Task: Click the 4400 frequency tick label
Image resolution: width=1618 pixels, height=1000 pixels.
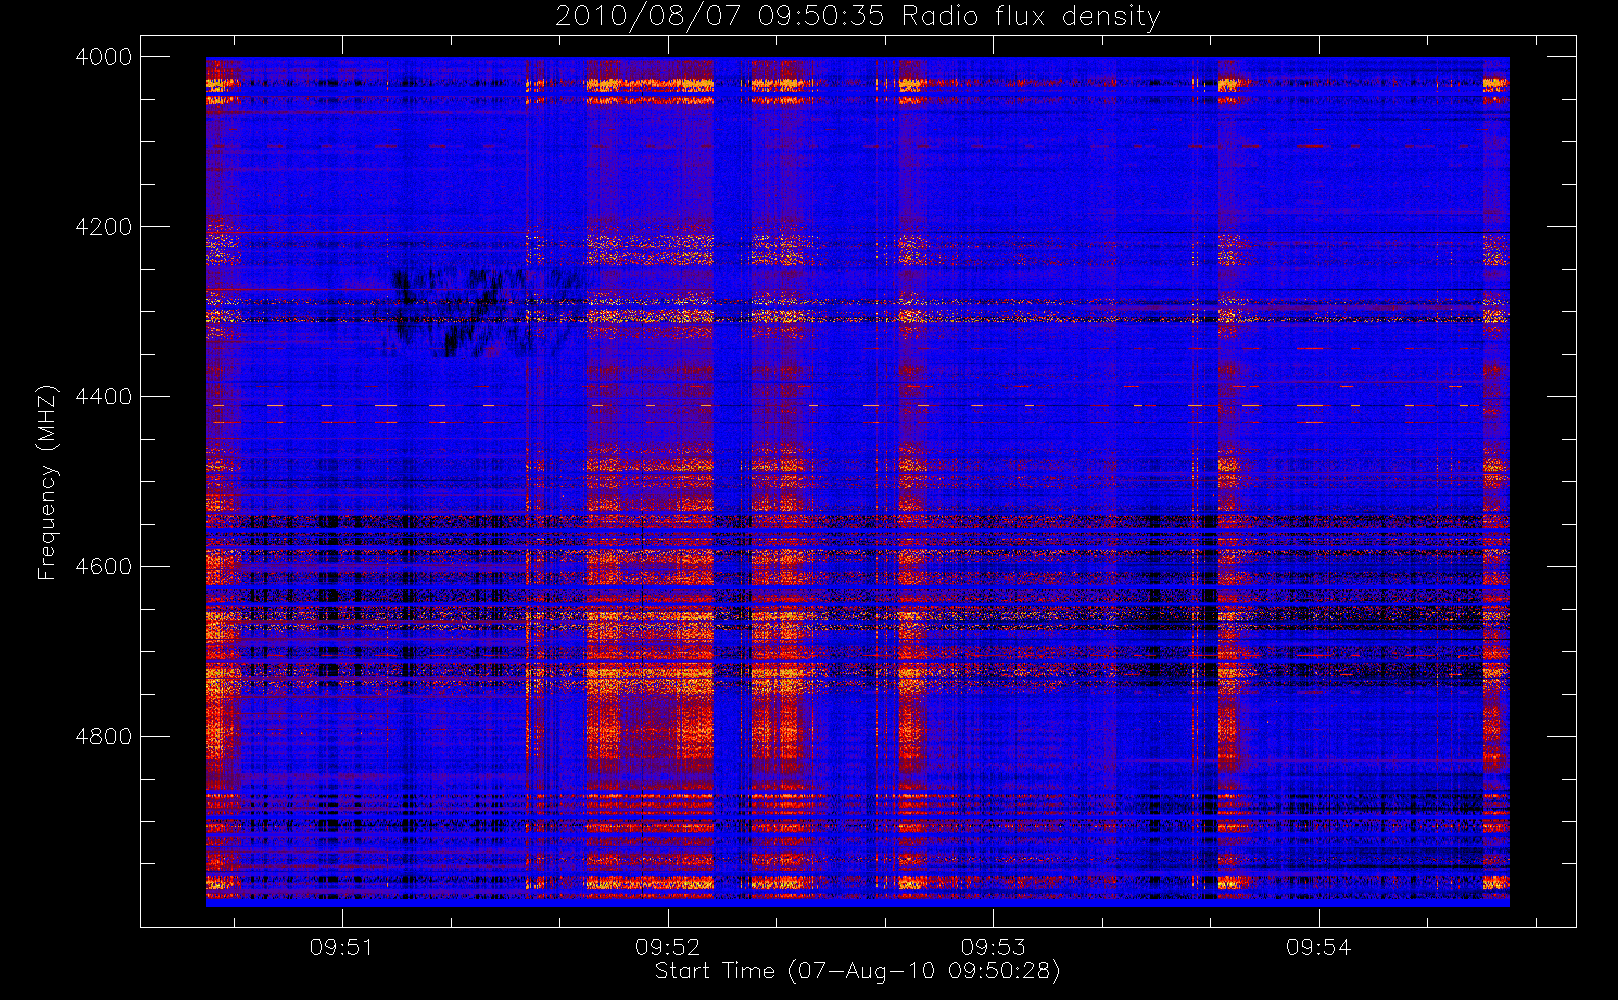Action: (104, 397)
